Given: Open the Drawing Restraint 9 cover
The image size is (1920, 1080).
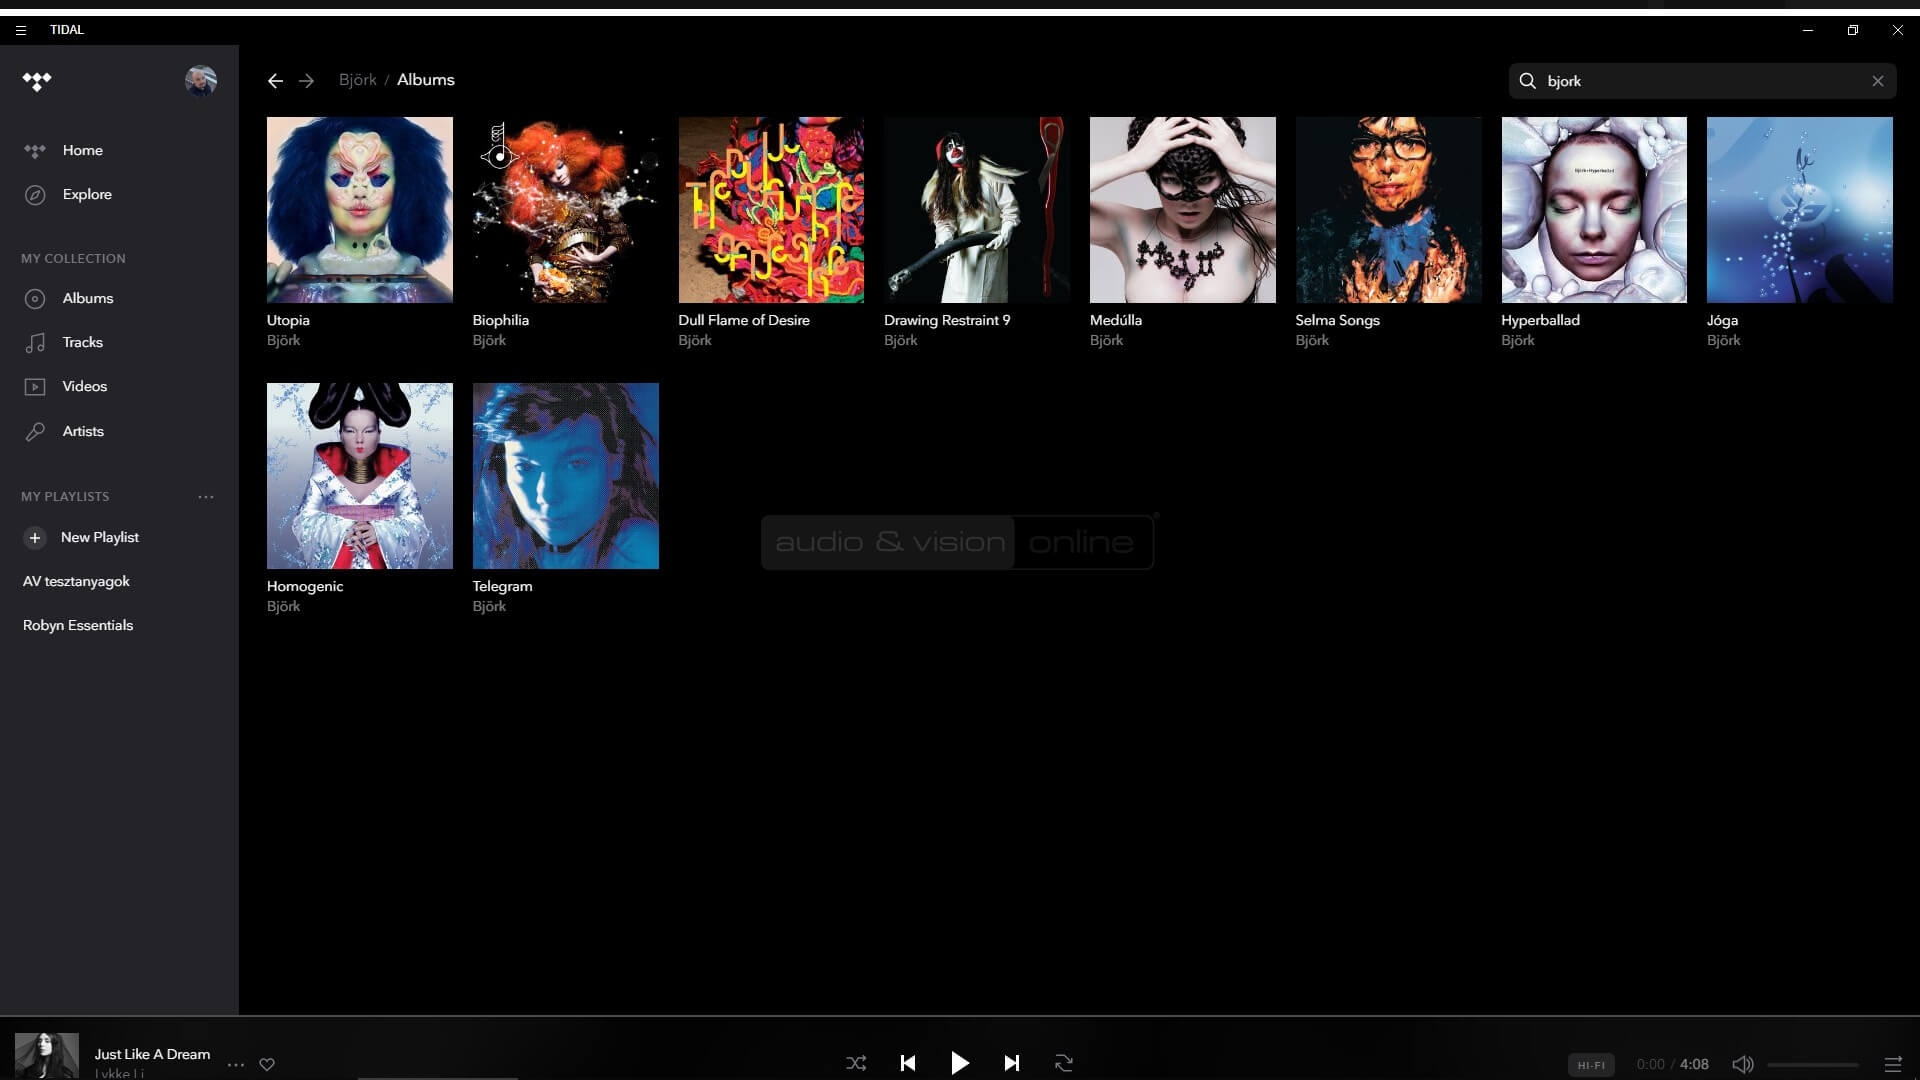Looking at the screenshot, I should 977,210.
